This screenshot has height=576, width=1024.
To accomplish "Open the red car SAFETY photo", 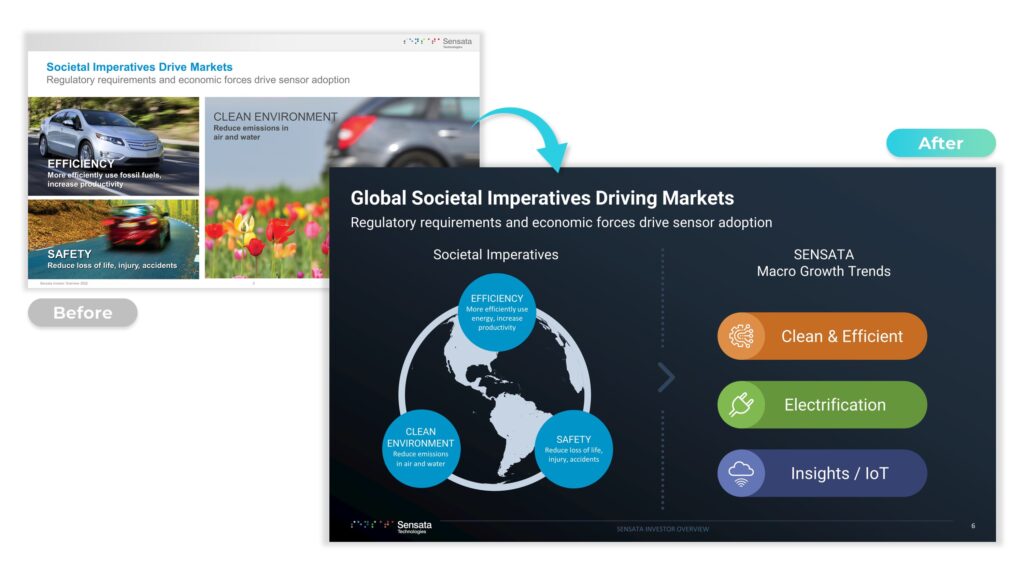I will 113,239.
